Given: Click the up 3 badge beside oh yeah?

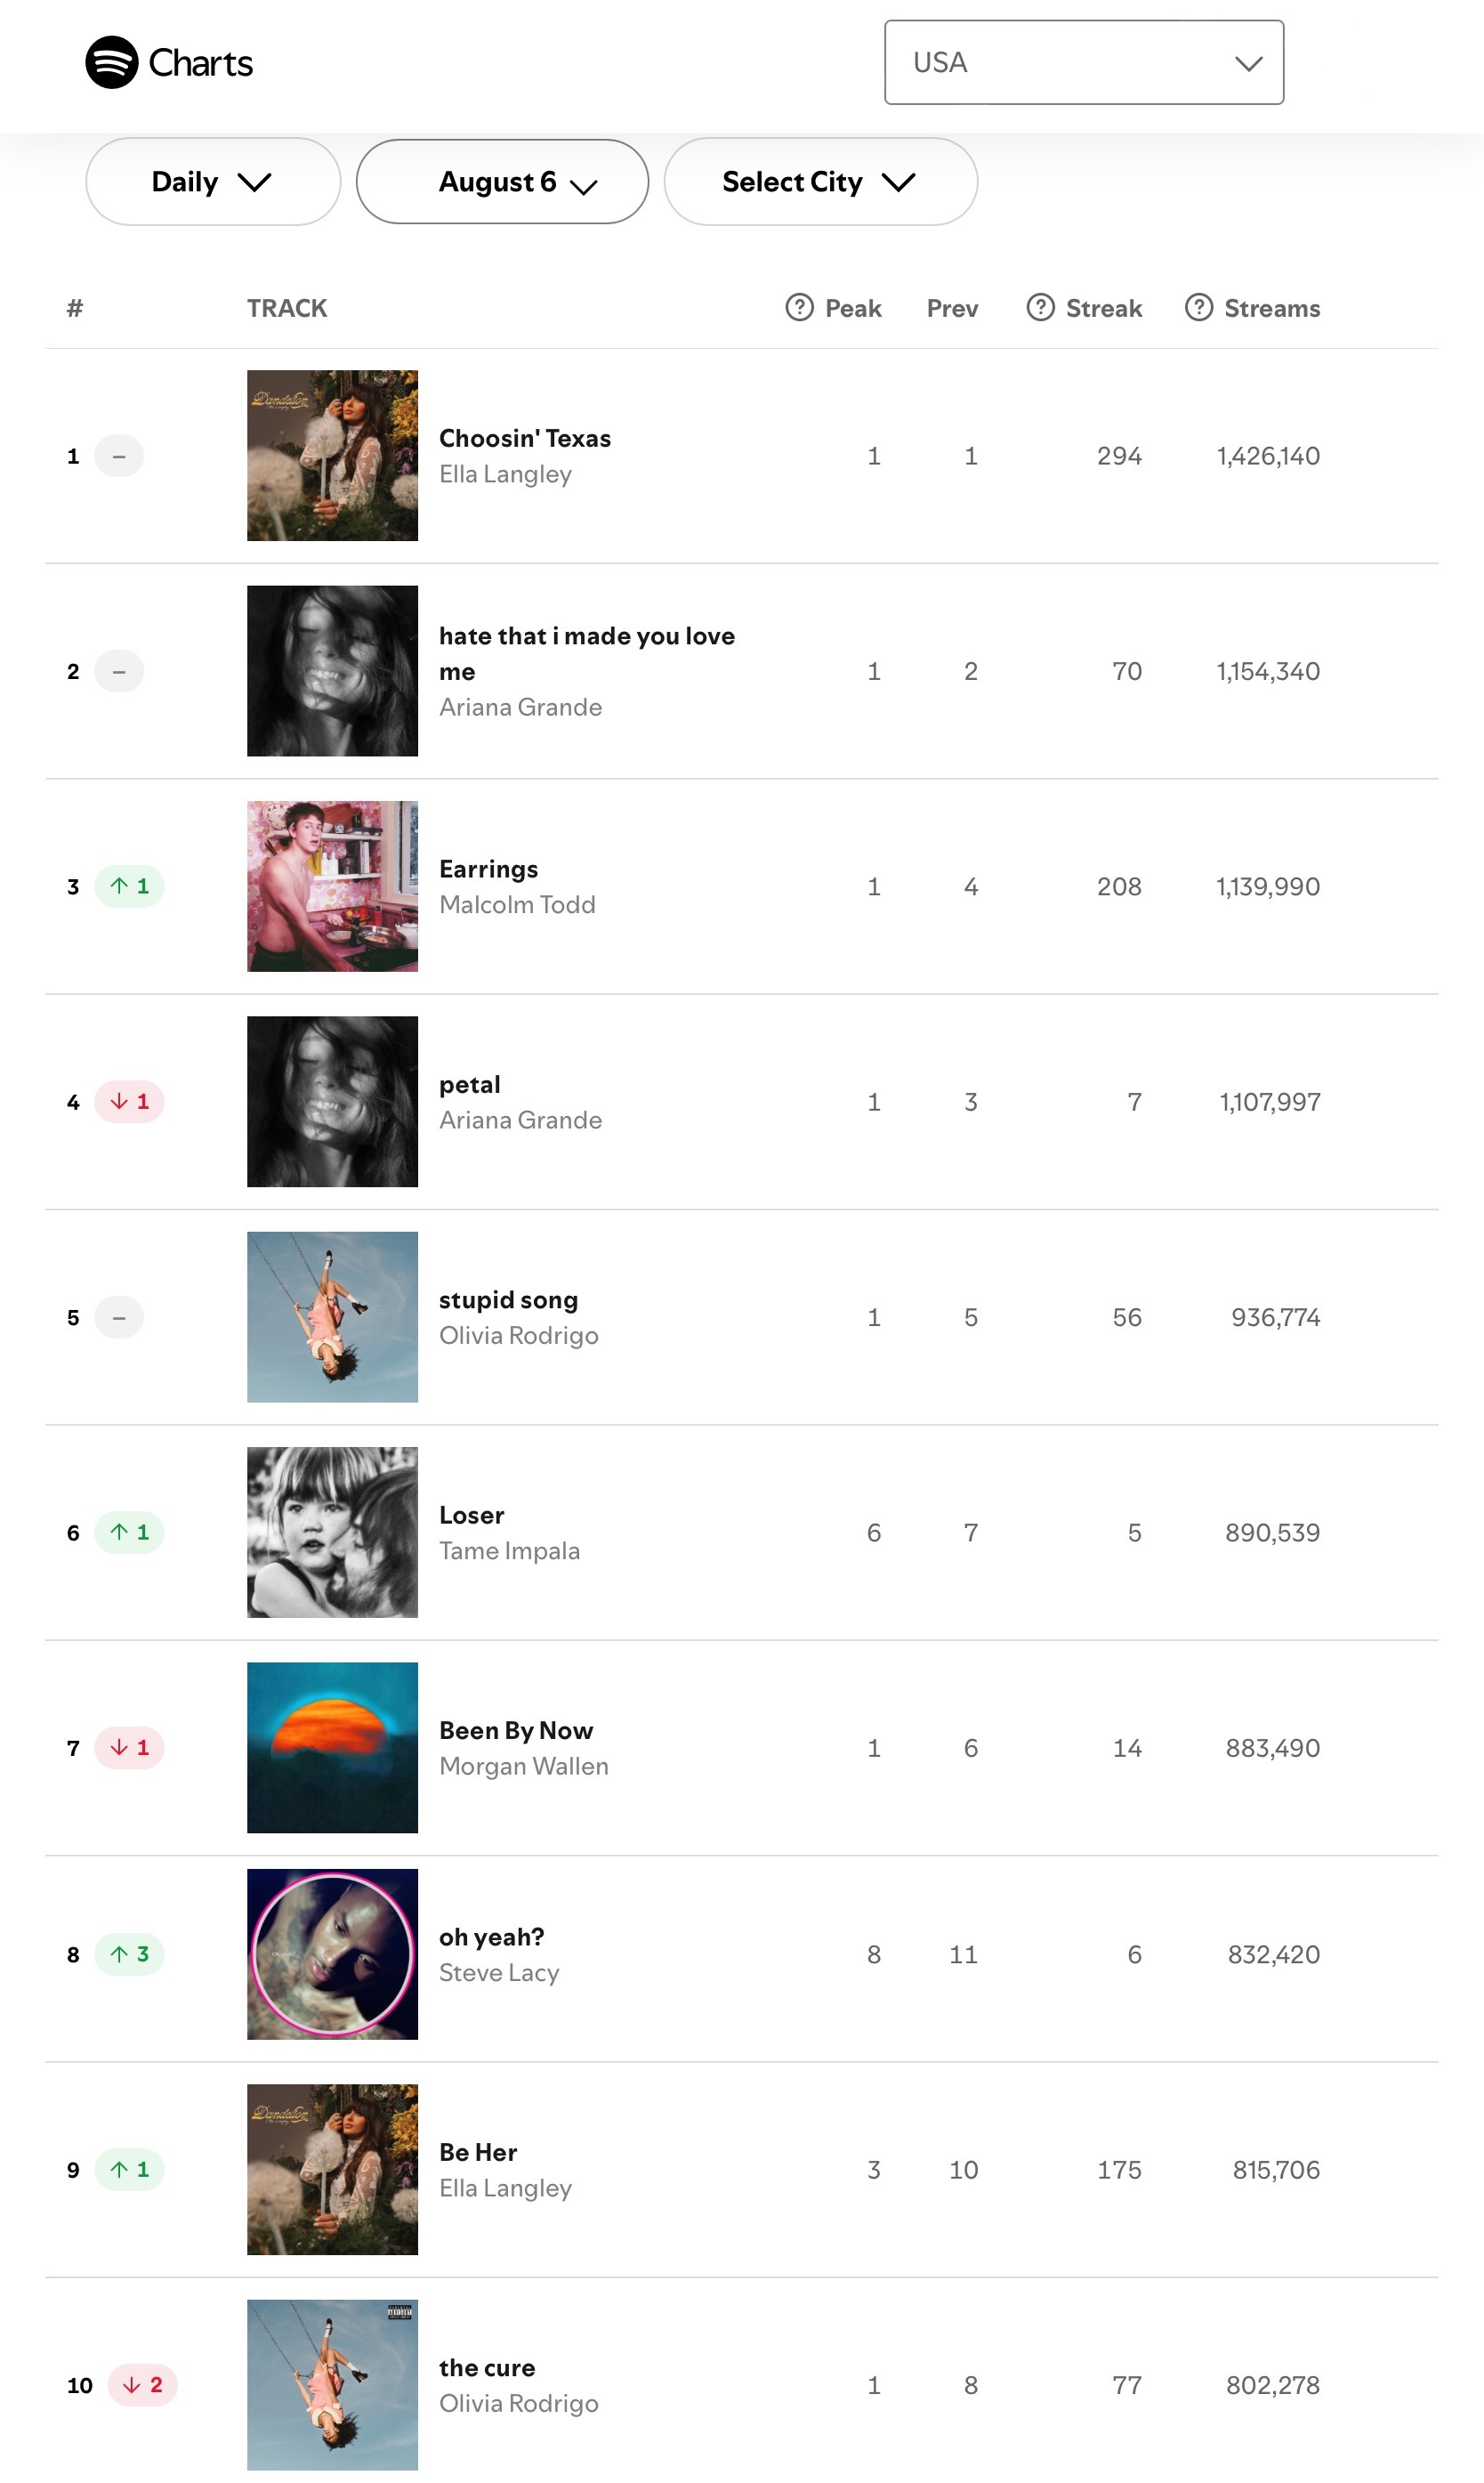Looking at the screenshot, I should [129, 1953].
